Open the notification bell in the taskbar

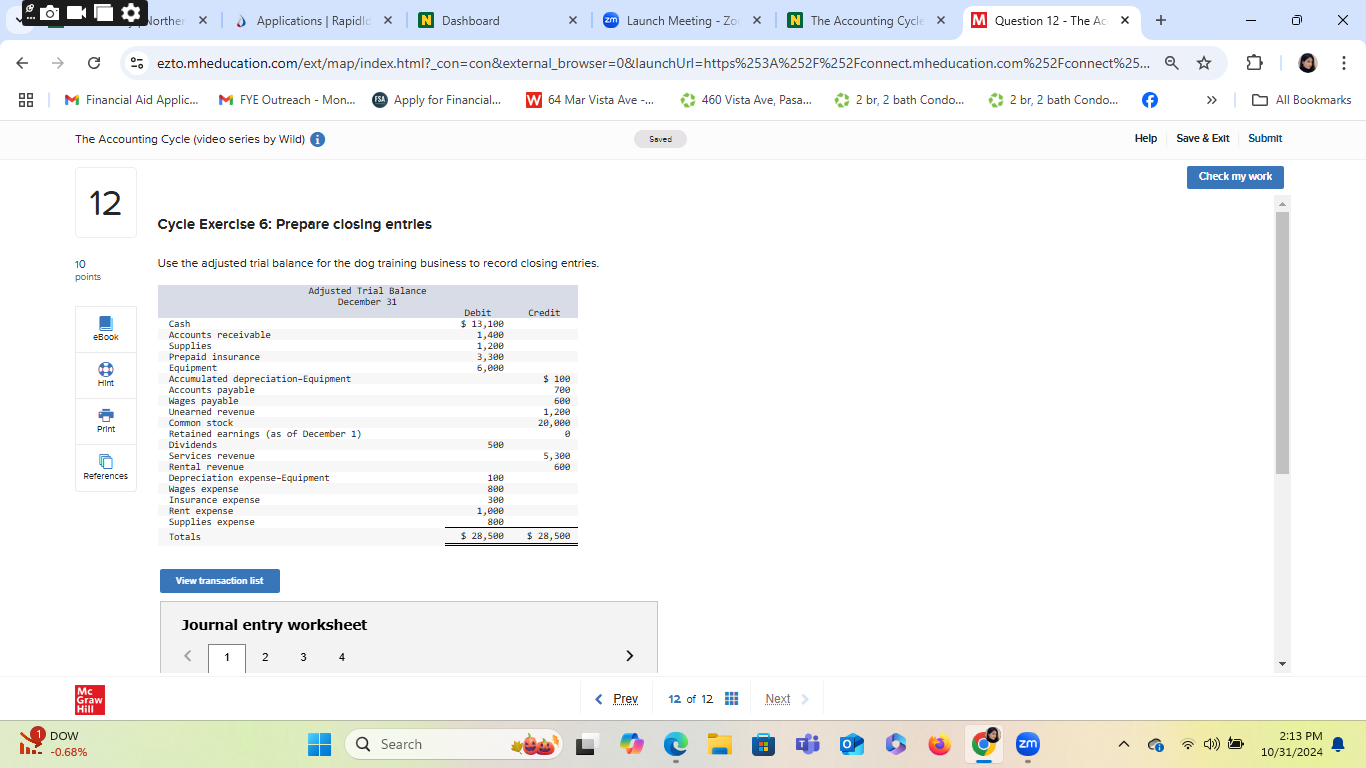click(x=1337, y=745)
